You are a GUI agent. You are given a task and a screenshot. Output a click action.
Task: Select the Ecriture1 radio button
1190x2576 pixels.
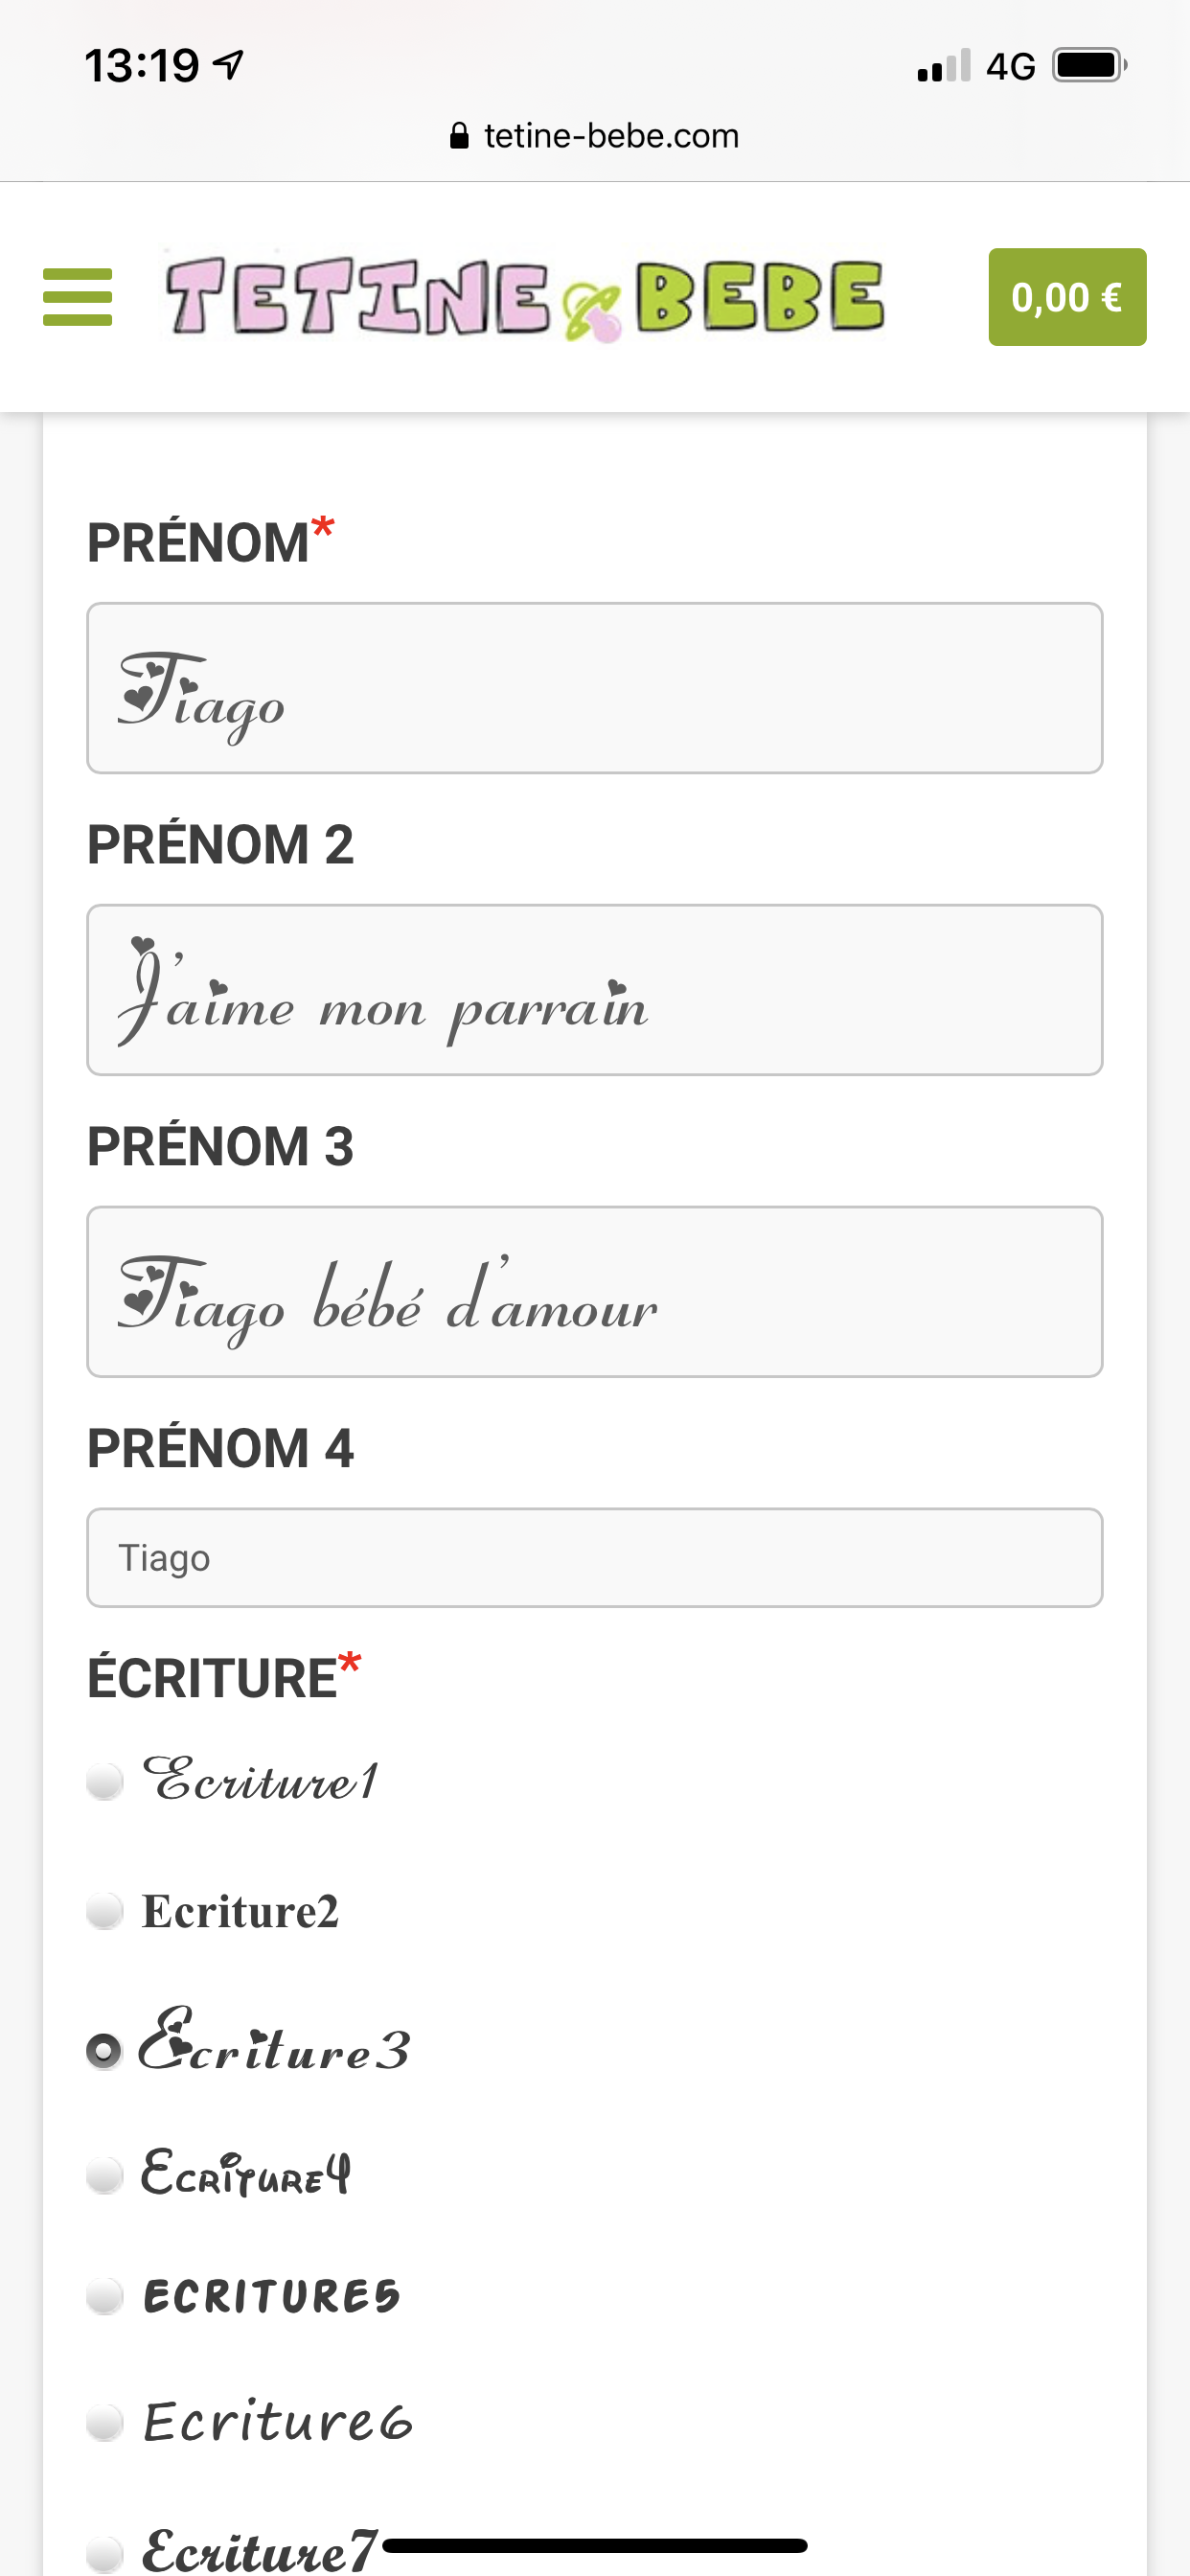click(x=104, y=1781)
